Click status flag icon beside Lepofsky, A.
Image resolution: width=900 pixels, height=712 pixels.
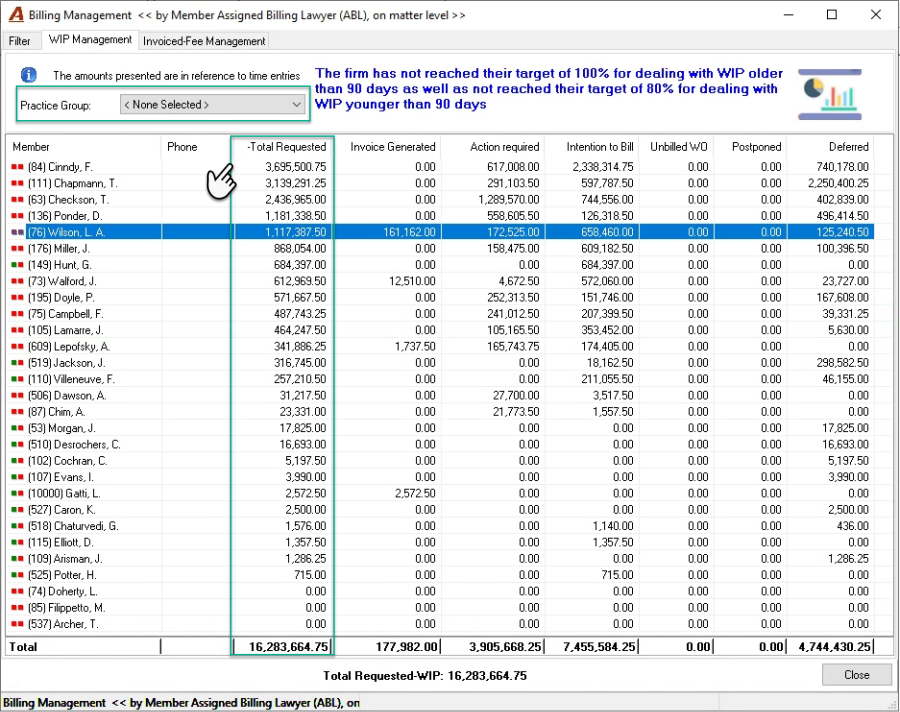tap(17, 347)
